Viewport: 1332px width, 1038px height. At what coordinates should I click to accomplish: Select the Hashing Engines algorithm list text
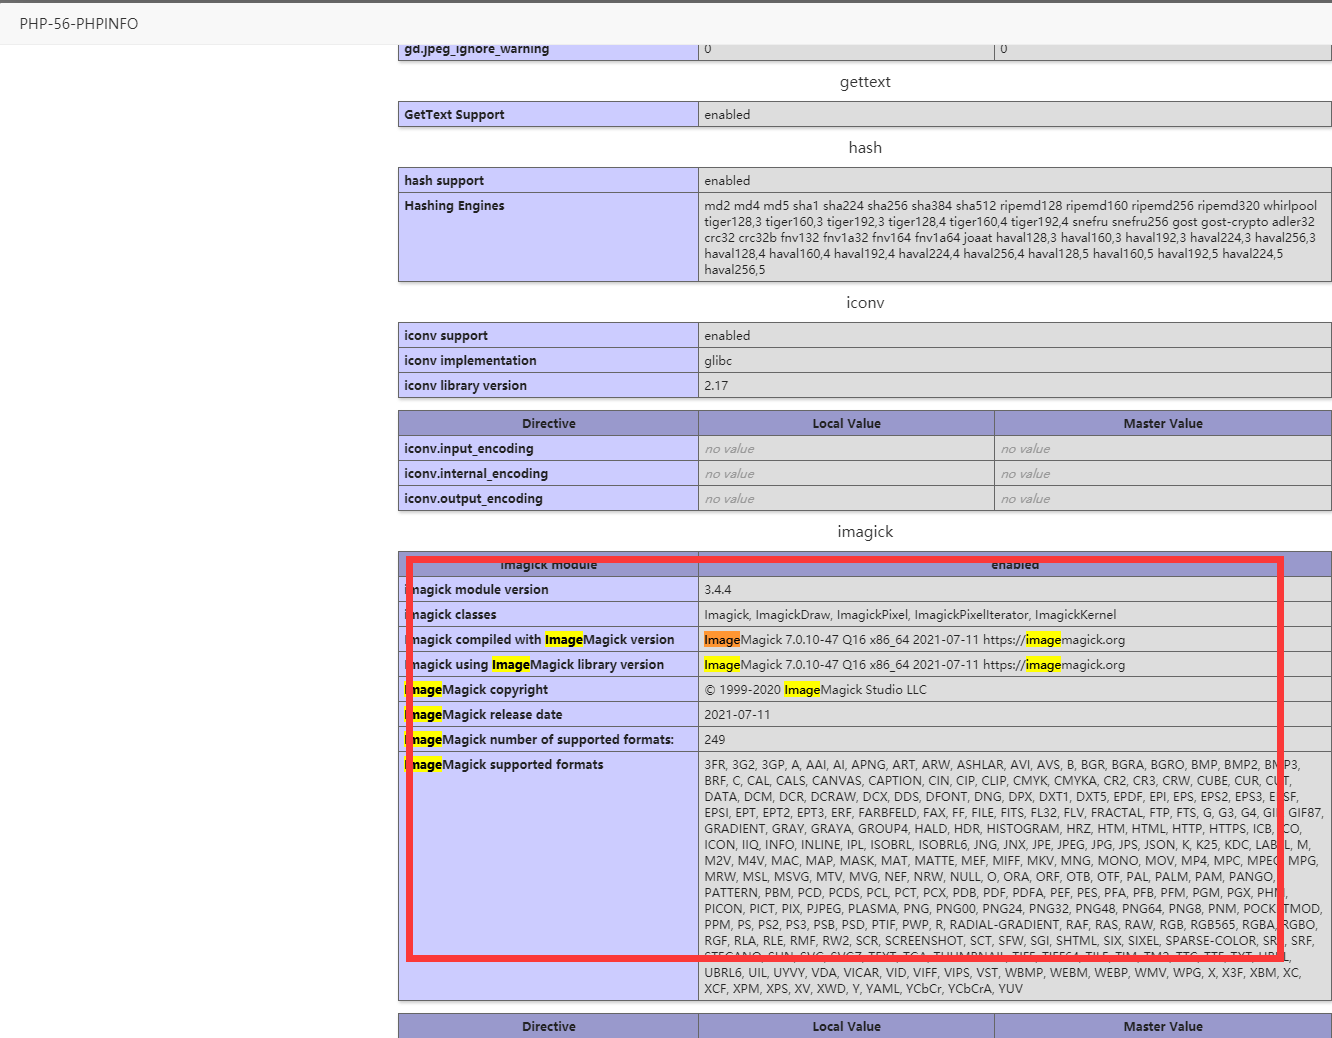coord(1011,238)
